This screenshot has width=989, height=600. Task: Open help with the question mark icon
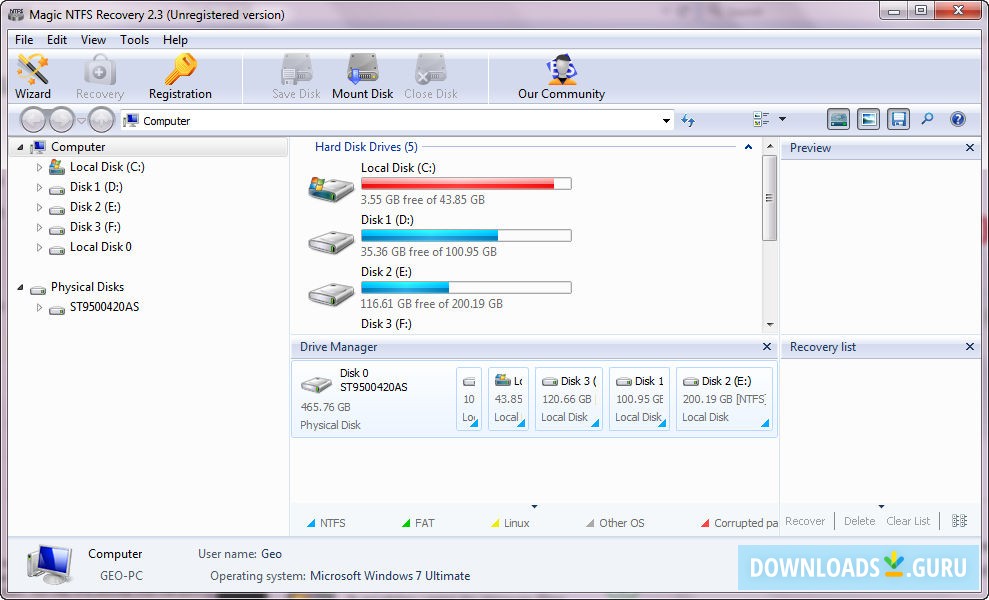pyautogui.click(x=957, y=119)
